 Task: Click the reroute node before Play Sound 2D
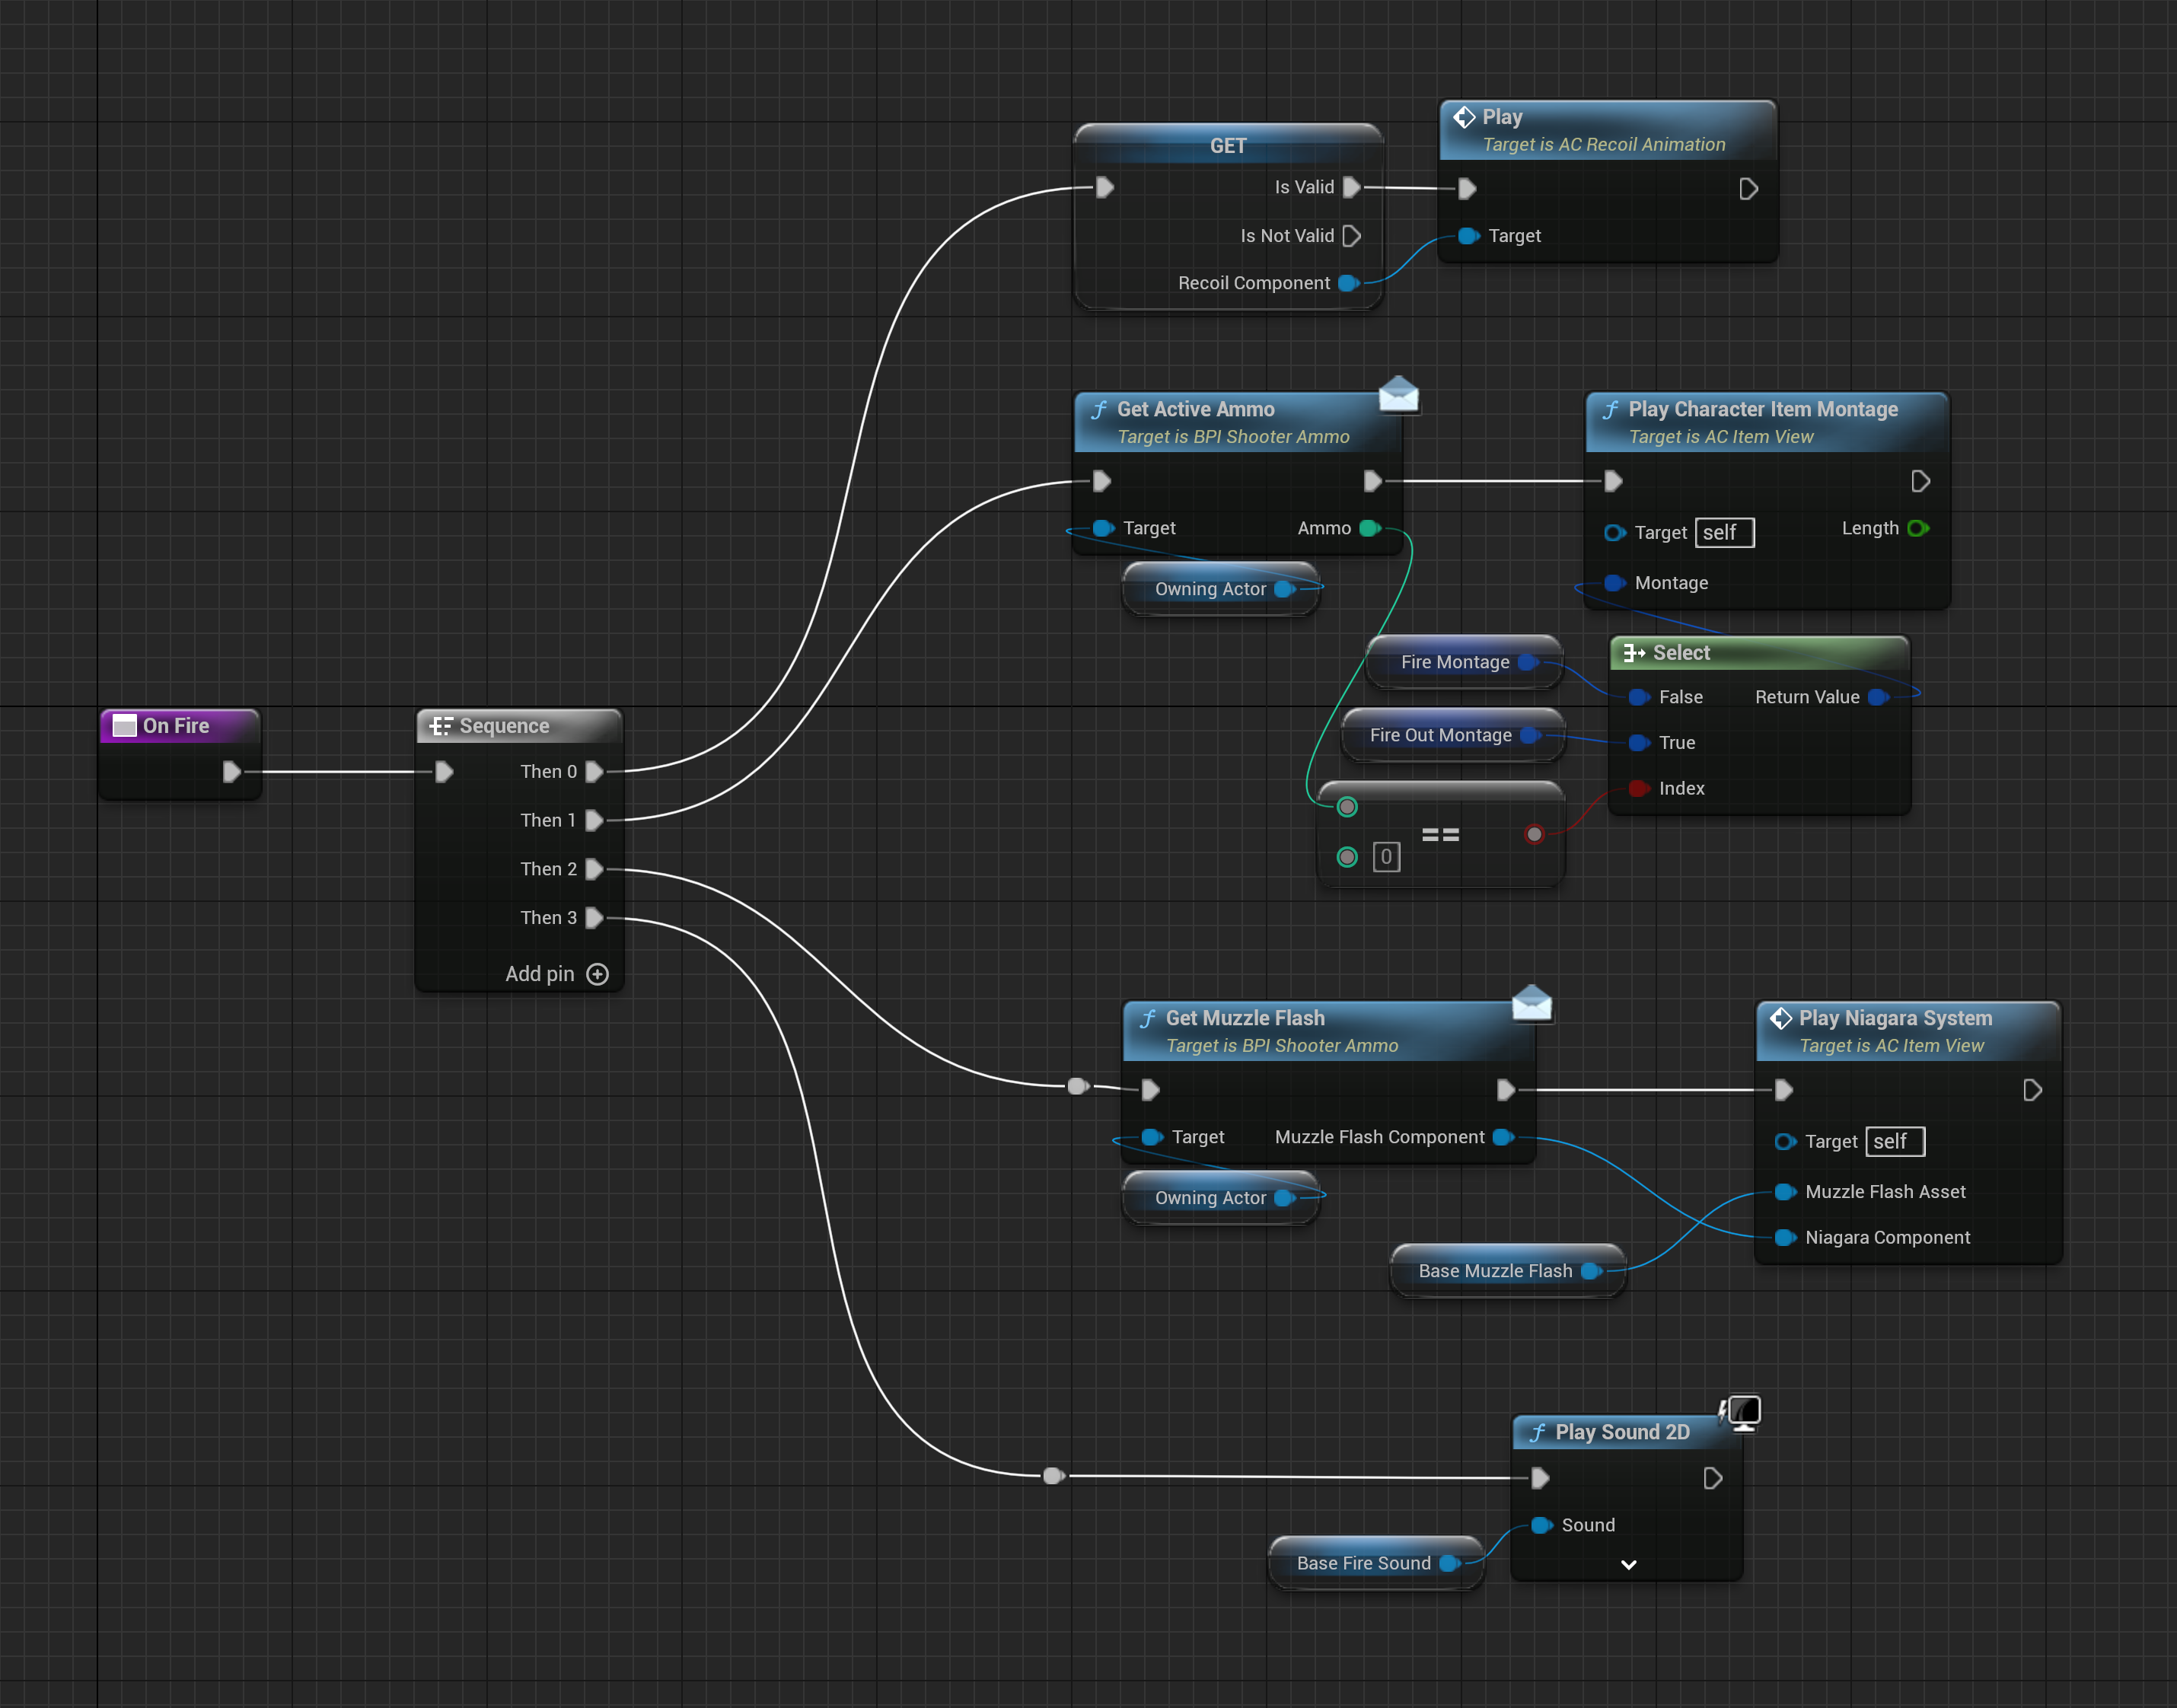[1053, 1476]
